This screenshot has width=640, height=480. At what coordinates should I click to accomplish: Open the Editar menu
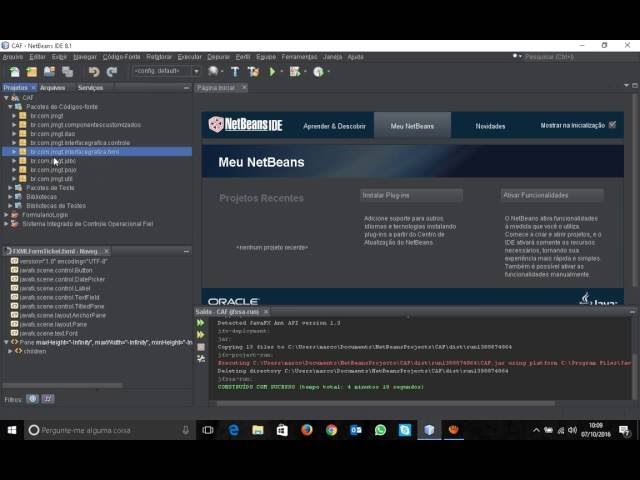[37, 57]
